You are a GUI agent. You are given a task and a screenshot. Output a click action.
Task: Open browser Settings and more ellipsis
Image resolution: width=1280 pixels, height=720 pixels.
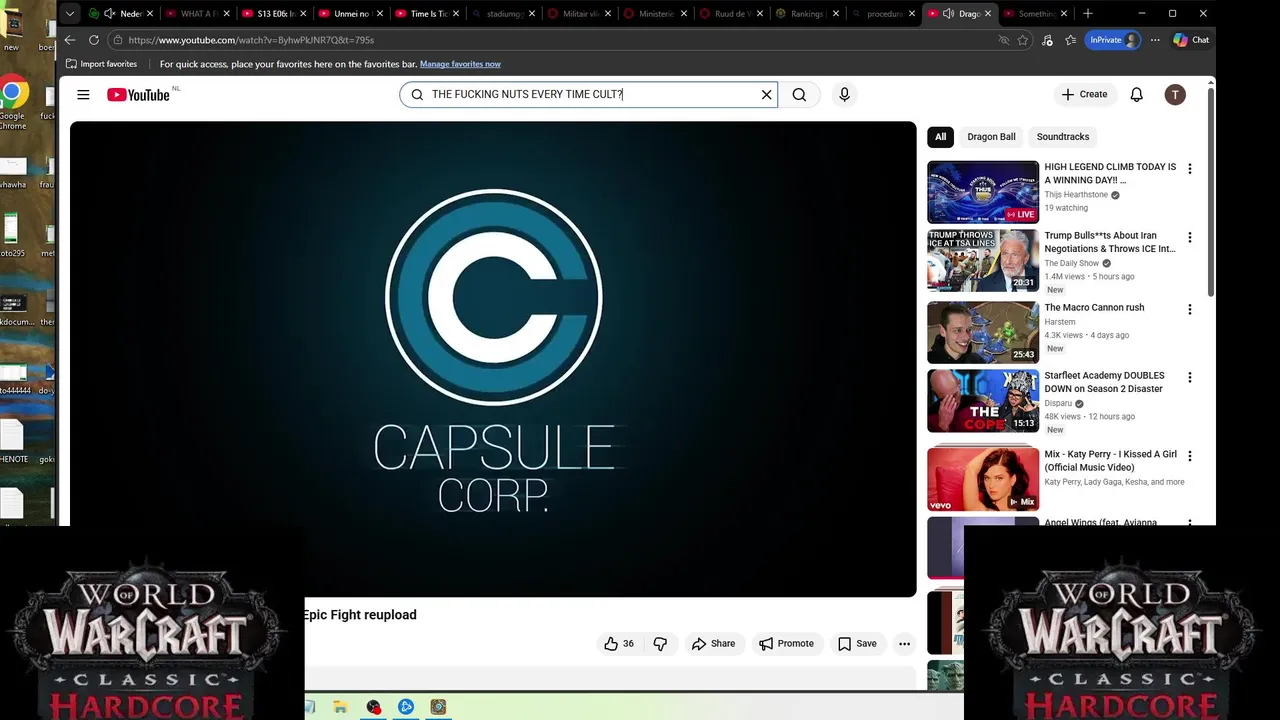tap(1155, 40)
